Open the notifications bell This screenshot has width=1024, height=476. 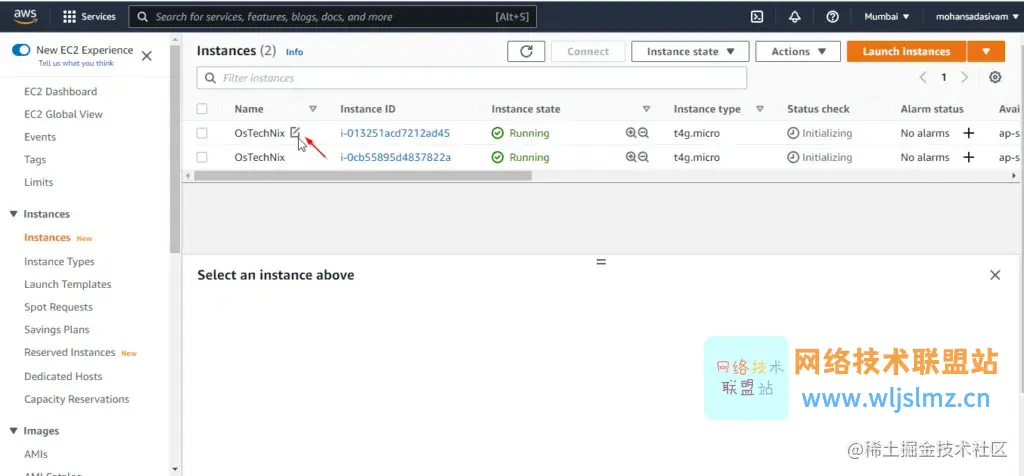[795, 17]
